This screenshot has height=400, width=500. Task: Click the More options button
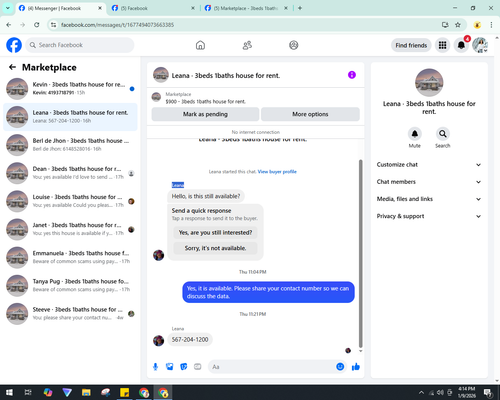point(310,114)
